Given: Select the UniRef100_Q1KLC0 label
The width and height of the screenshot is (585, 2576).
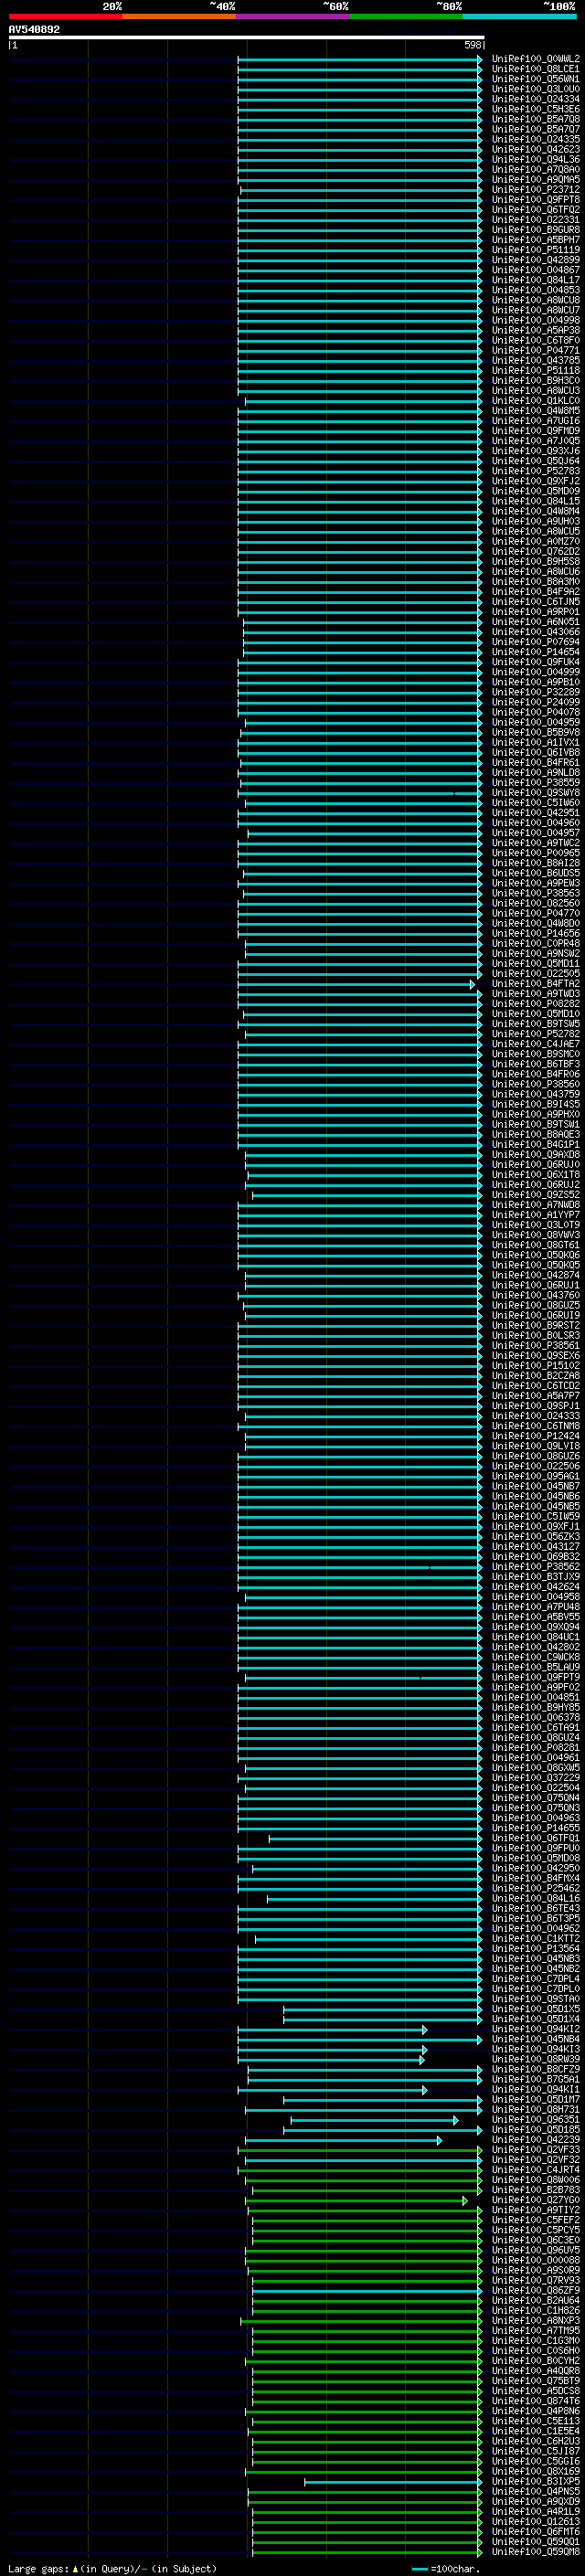Looking at the screenshot, I should (x=536, y=401).
